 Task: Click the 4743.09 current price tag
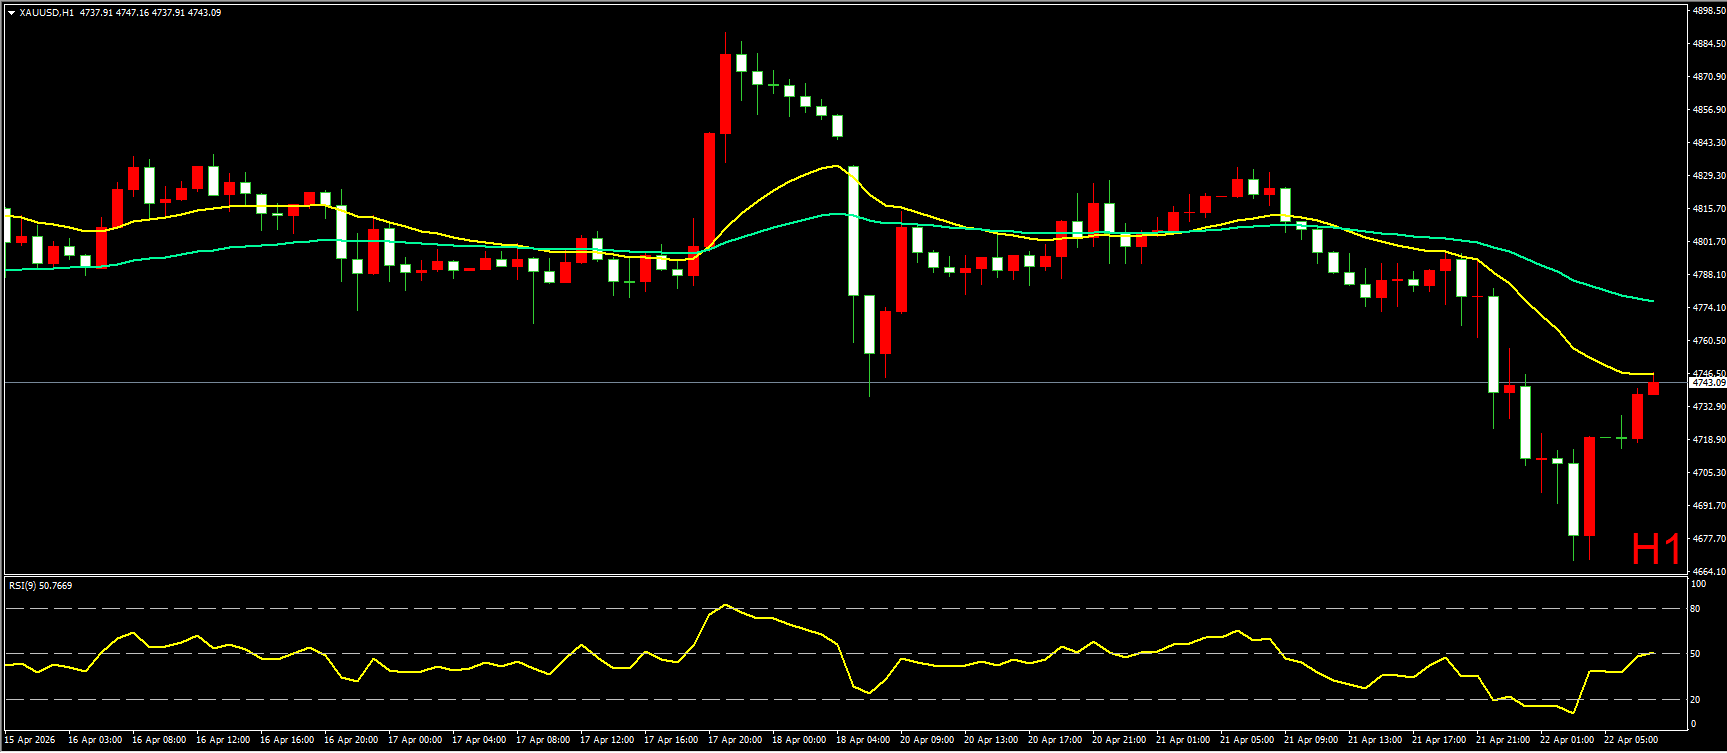[x=1707, y=383]
